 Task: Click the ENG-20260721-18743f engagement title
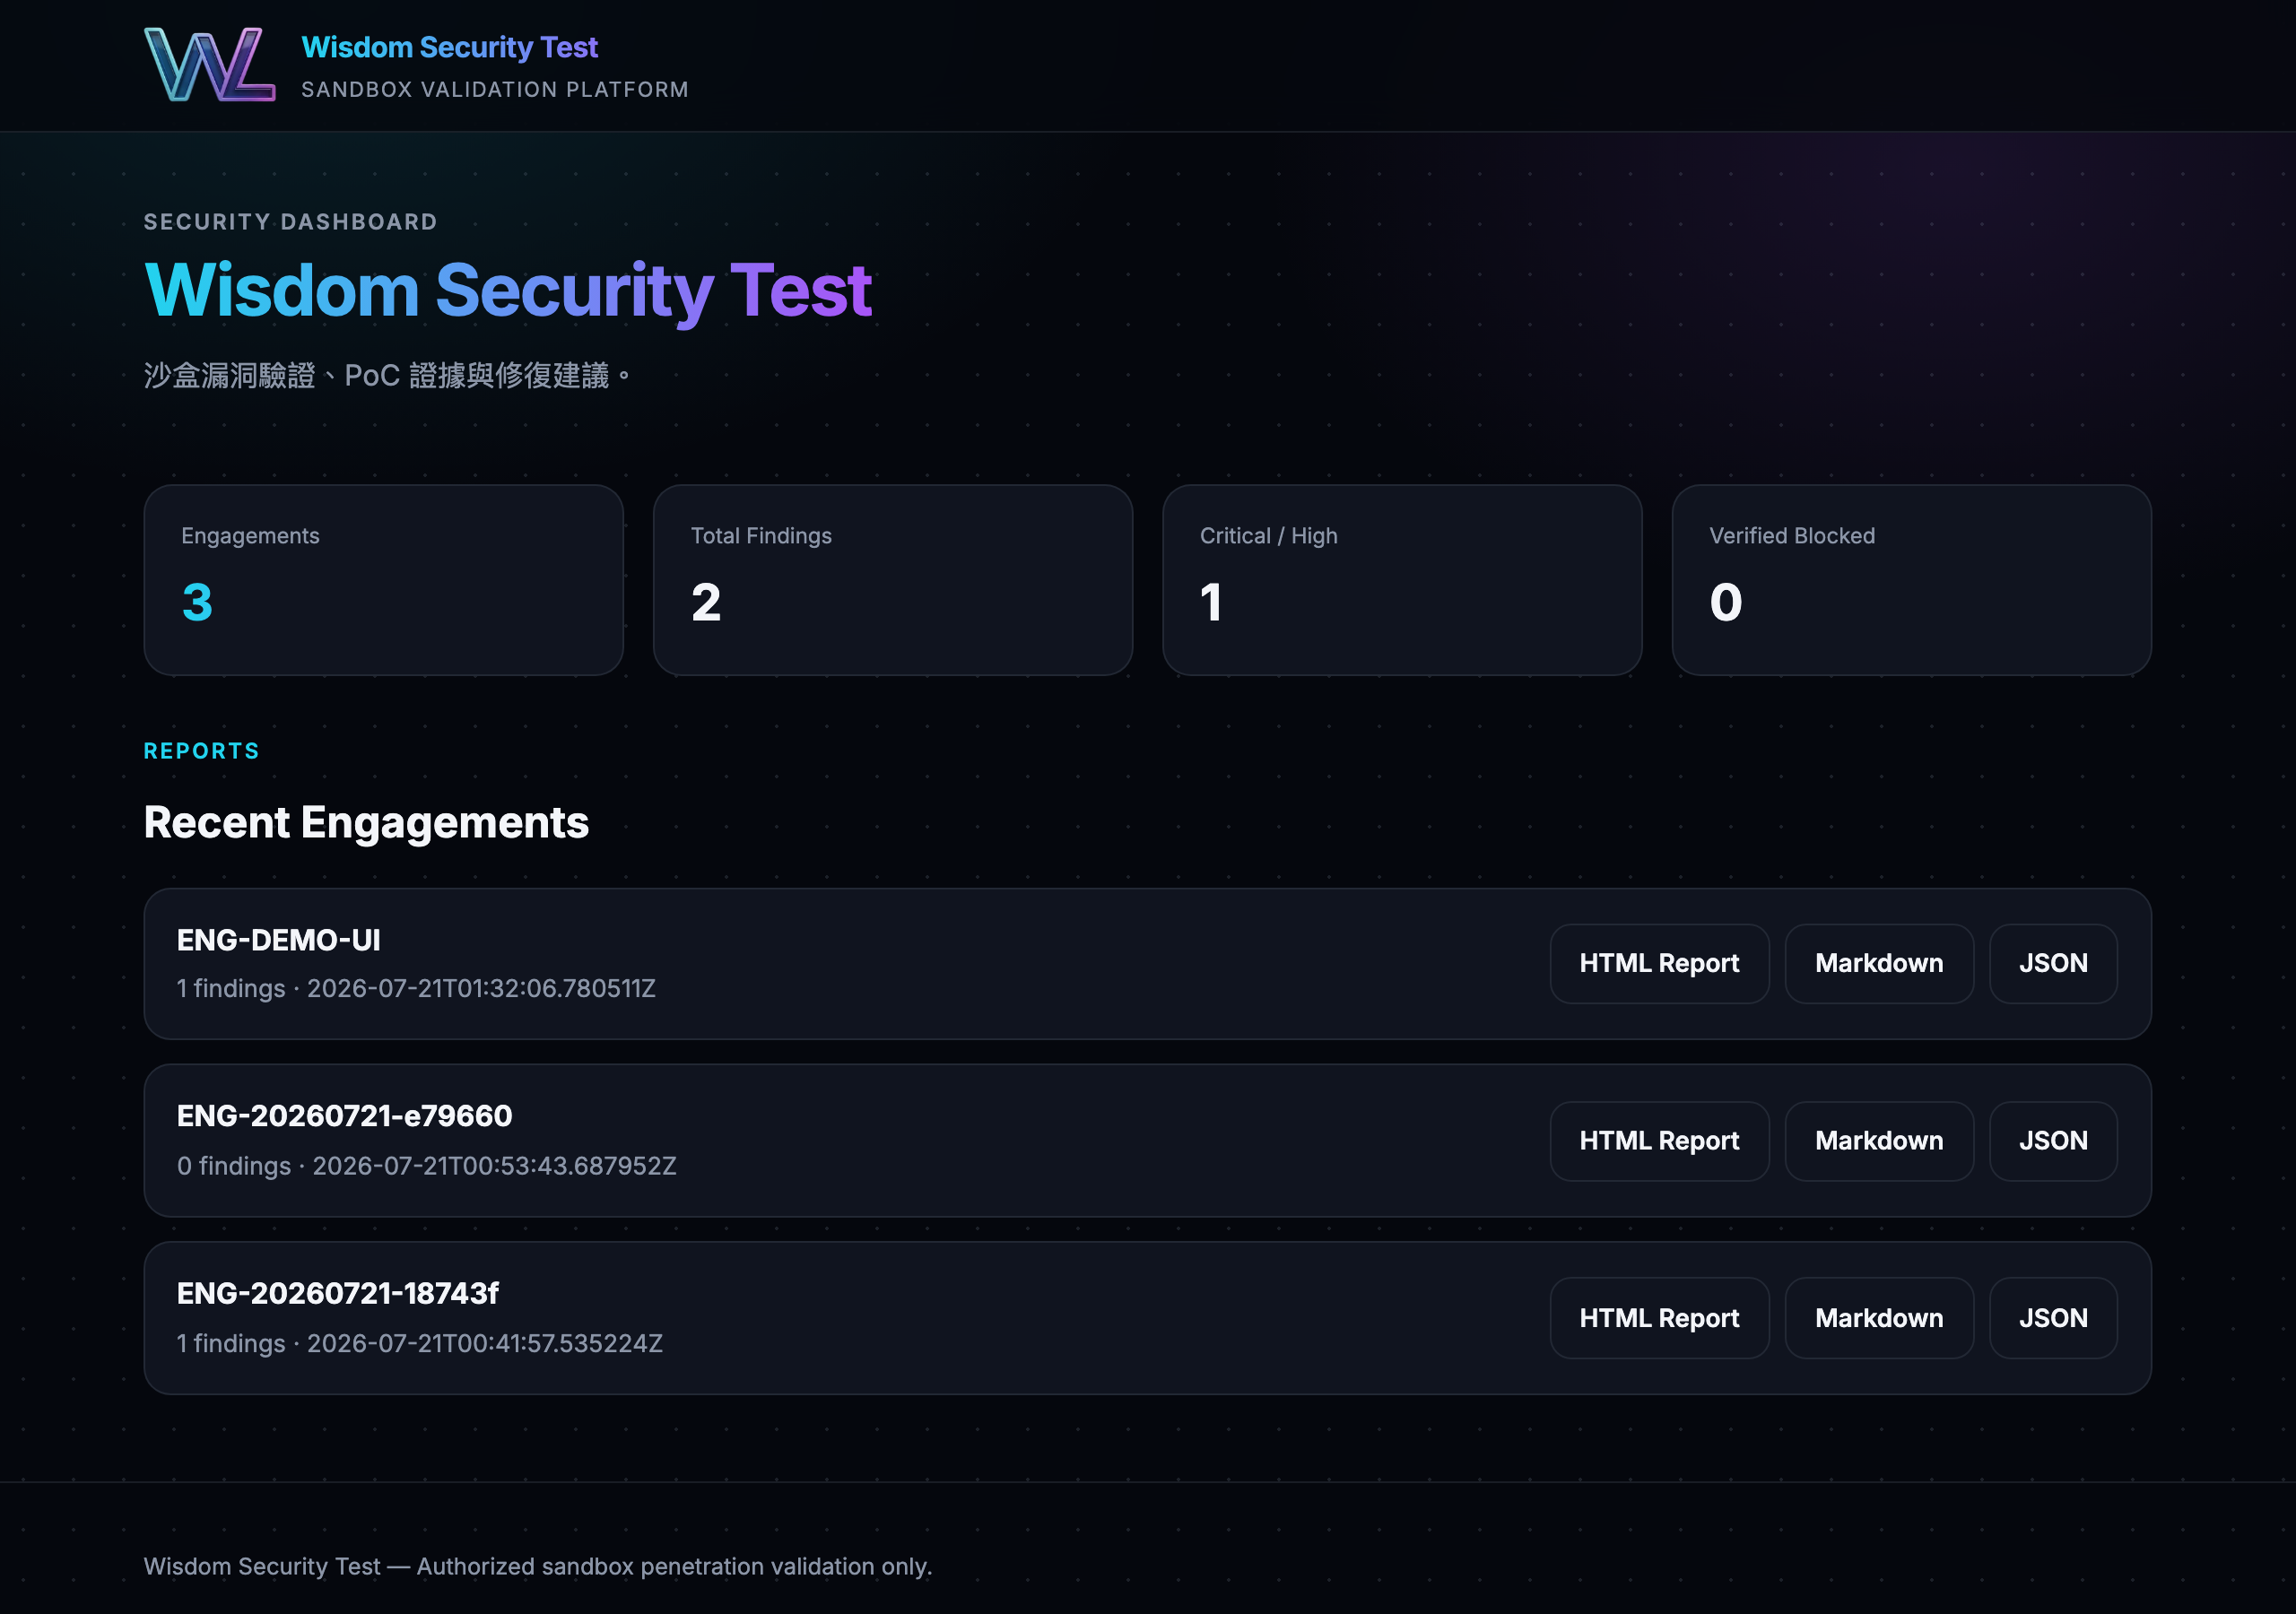(x=338, y=1294)
